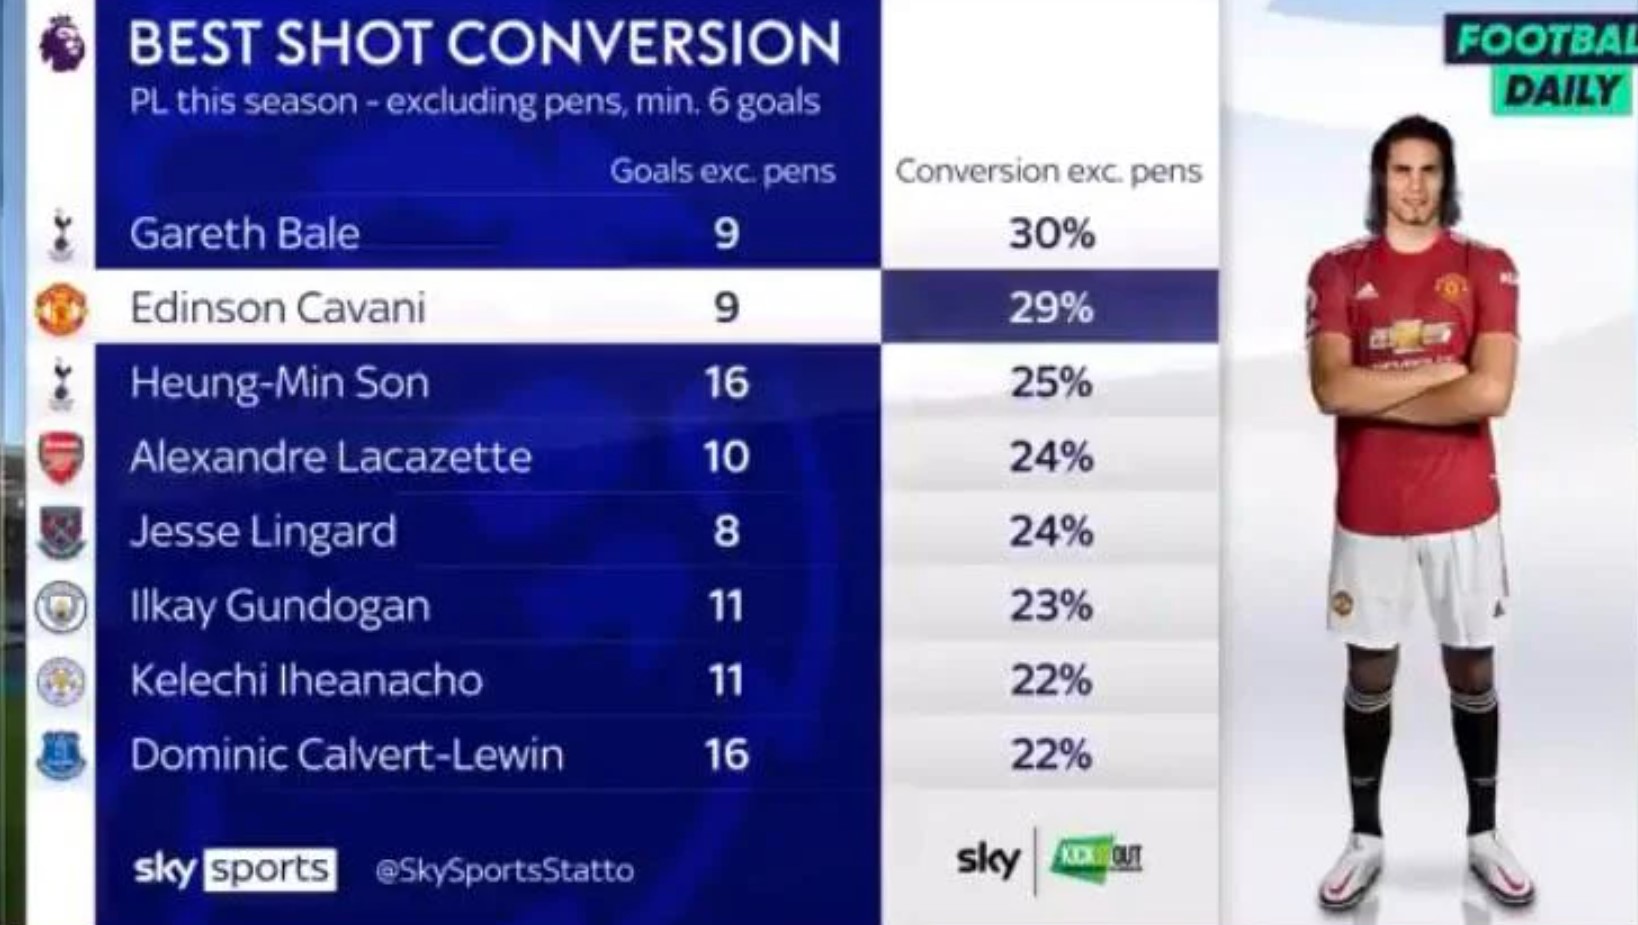This screenshot has height=925, width=1638.
Task: Click the Leicester City crest beside Iheanacho
Action: click(61, 681)
